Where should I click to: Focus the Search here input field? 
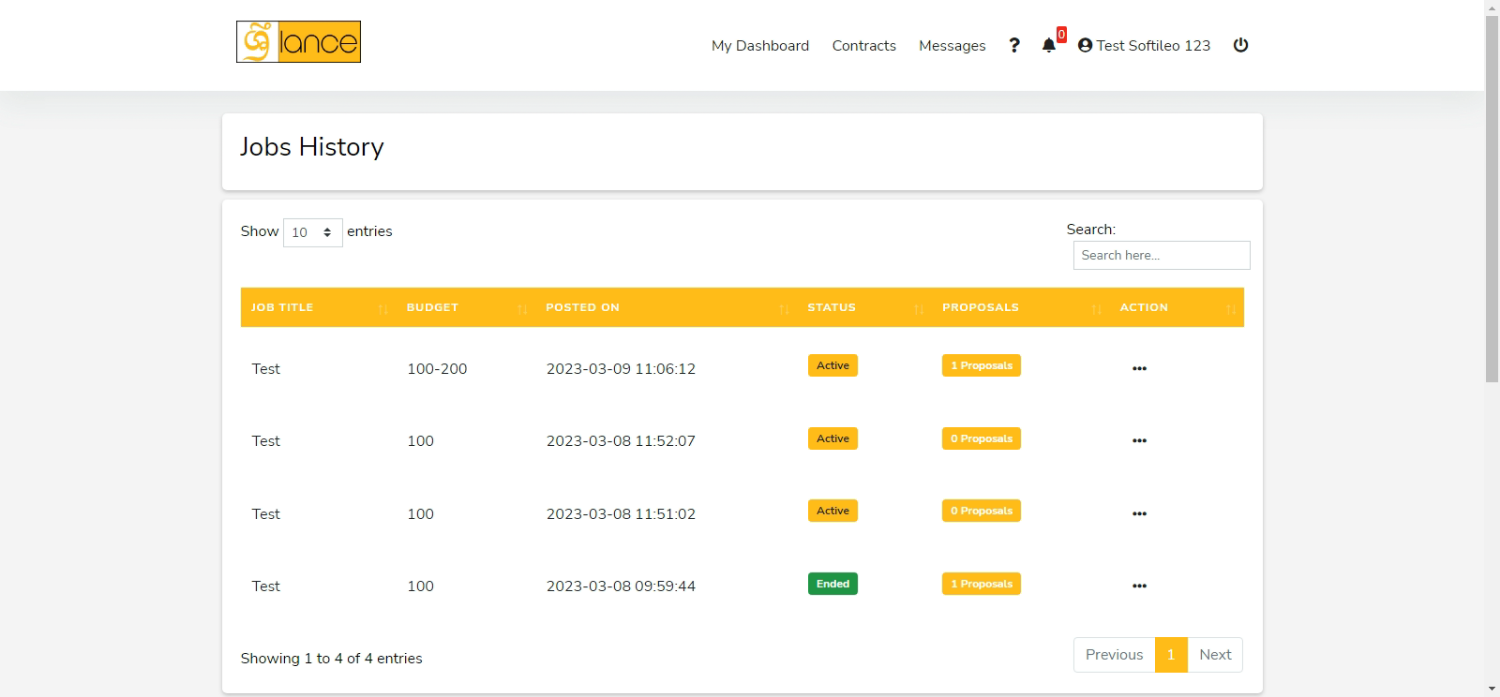(x=1161, y=255)
